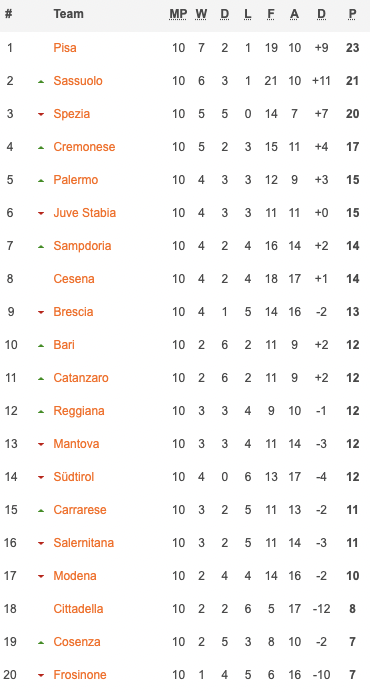Visit the Salernitana team page
This screenshot has width=370, height=692.
click(83, 542)
